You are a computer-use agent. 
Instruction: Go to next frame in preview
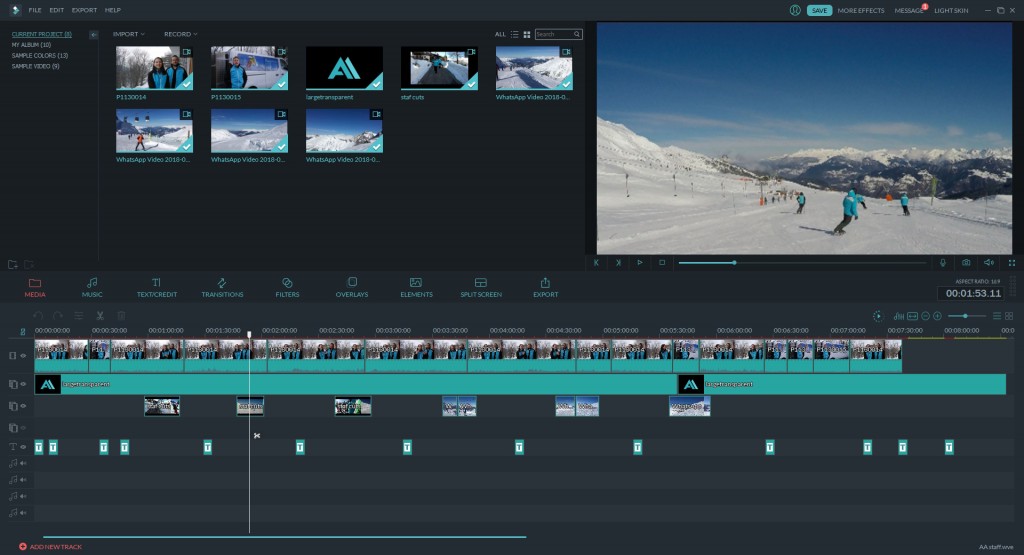tap(618, 262)
